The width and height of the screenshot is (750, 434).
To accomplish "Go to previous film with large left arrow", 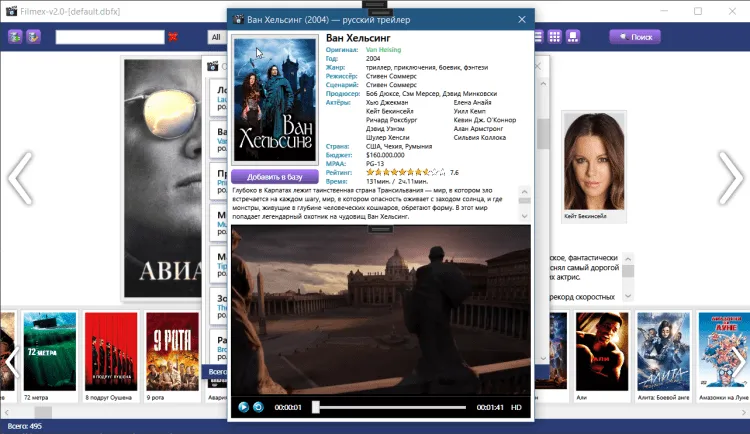I will coord(21,178).
